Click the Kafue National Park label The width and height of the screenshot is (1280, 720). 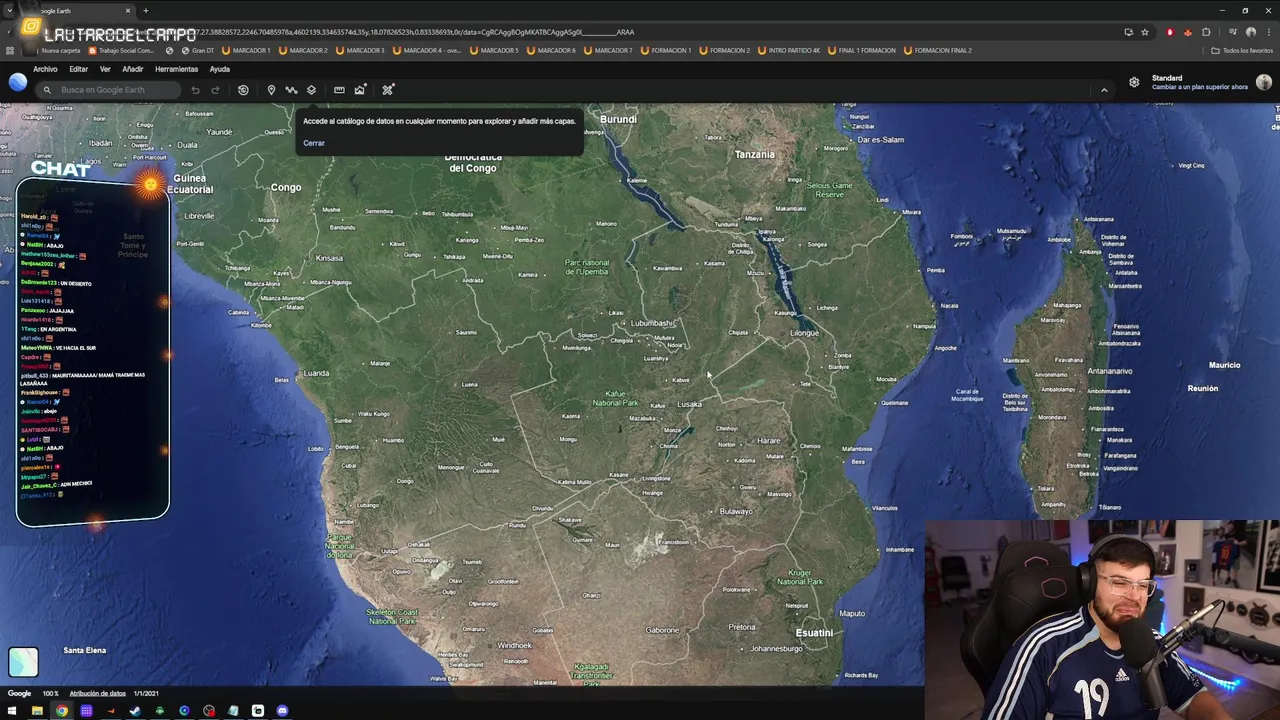pyautogui.click(x=615, y=399)
